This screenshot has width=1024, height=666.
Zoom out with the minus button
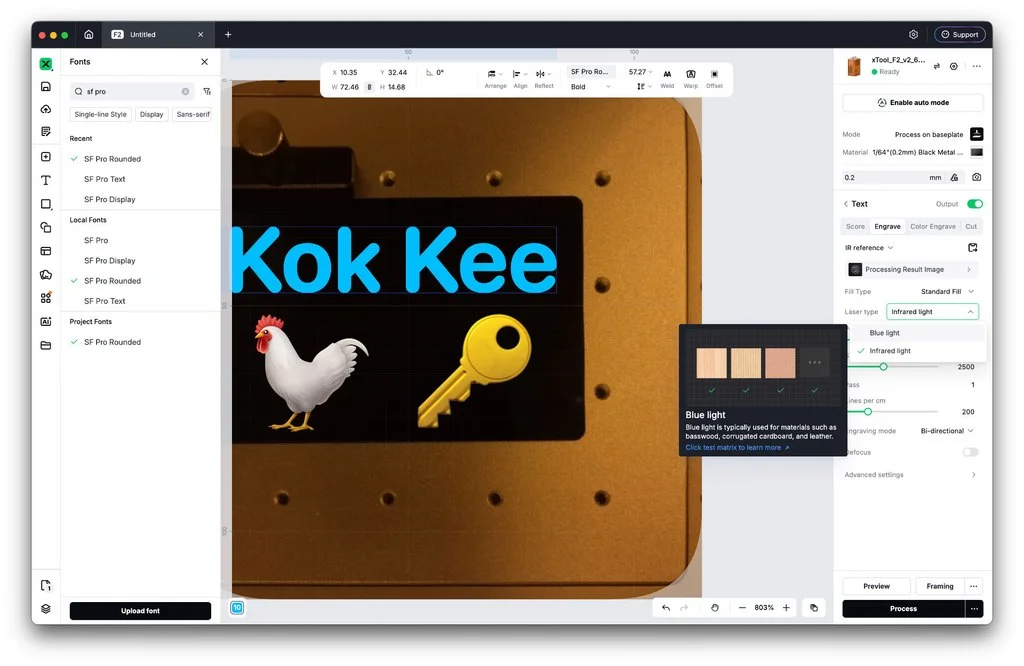[x=742, y=608]
